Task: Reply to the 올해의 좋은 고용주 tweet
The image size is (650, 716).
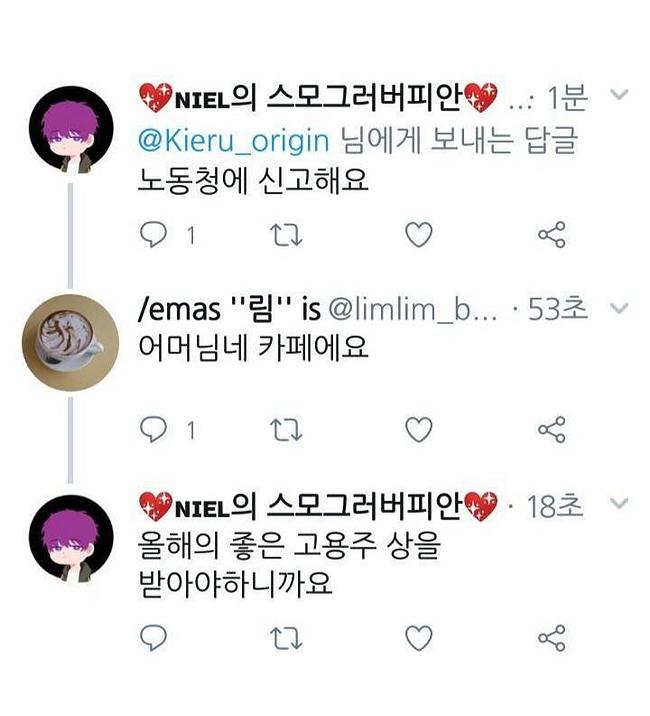Action: point(151,637)
